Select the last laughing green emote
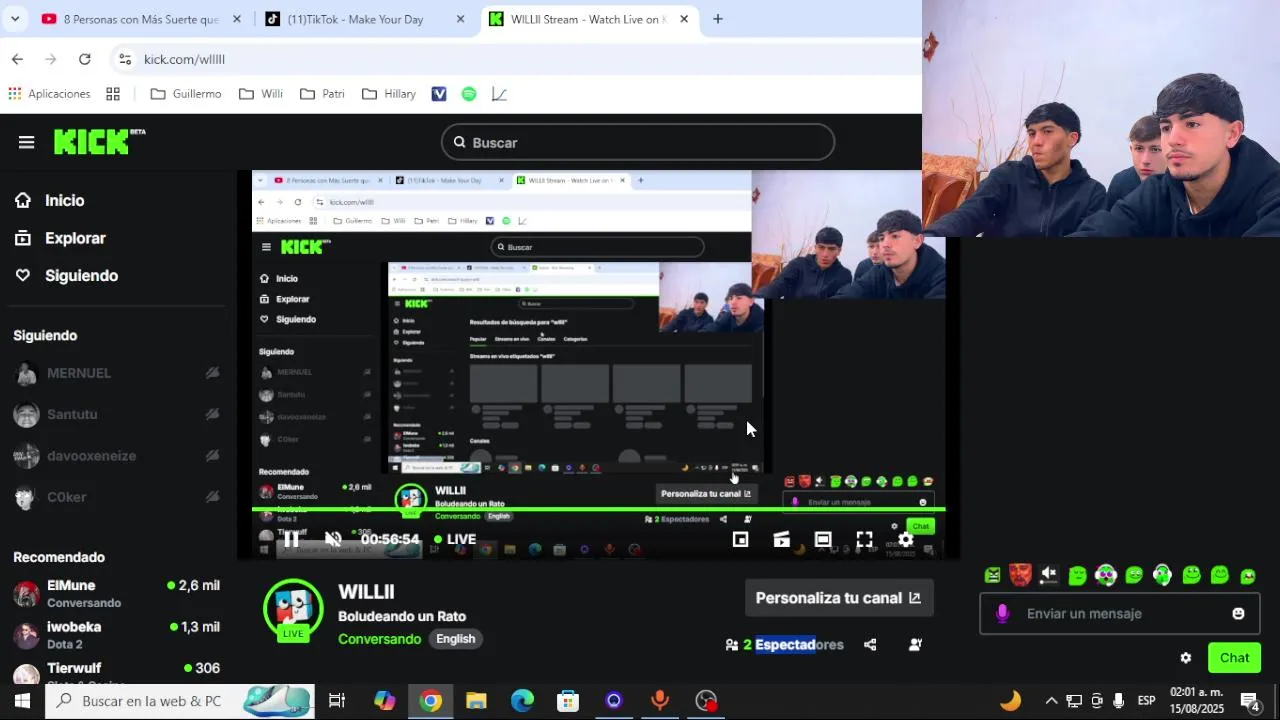The image size is (1280, 720). coord(1248,575)
